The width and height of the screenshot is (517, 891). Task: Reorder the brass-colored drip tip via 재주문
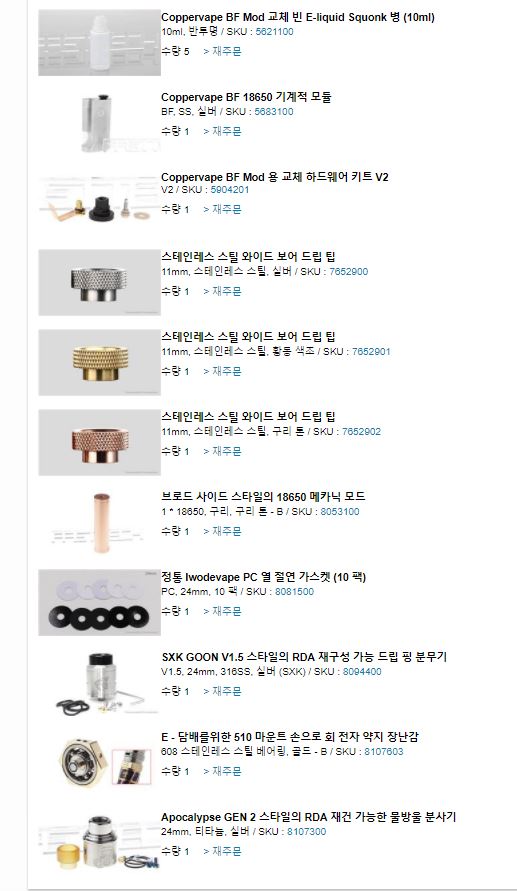click(x=222, y=372)
